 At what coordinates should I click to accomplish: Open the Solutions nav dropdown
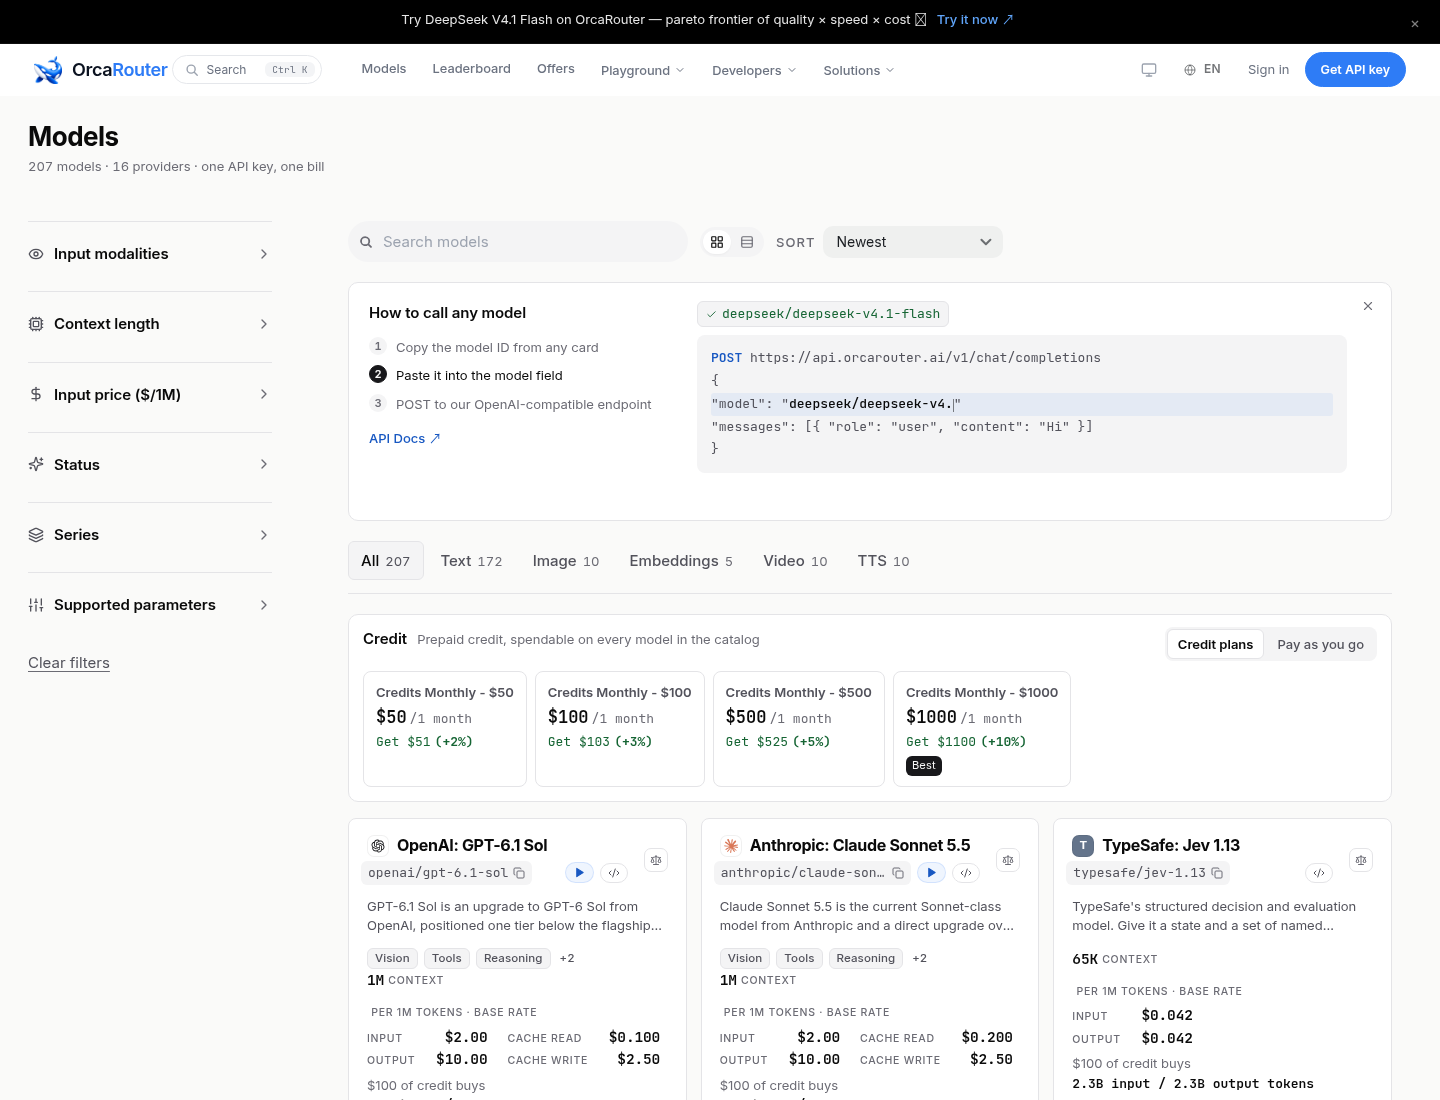pos(859,70)
